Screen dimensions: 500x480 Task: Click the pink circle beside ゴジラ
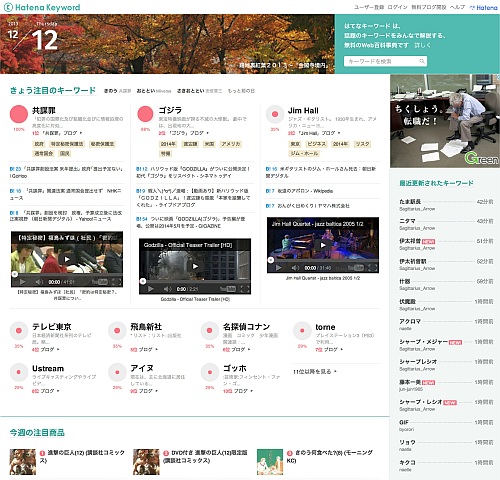coord(145,114)
